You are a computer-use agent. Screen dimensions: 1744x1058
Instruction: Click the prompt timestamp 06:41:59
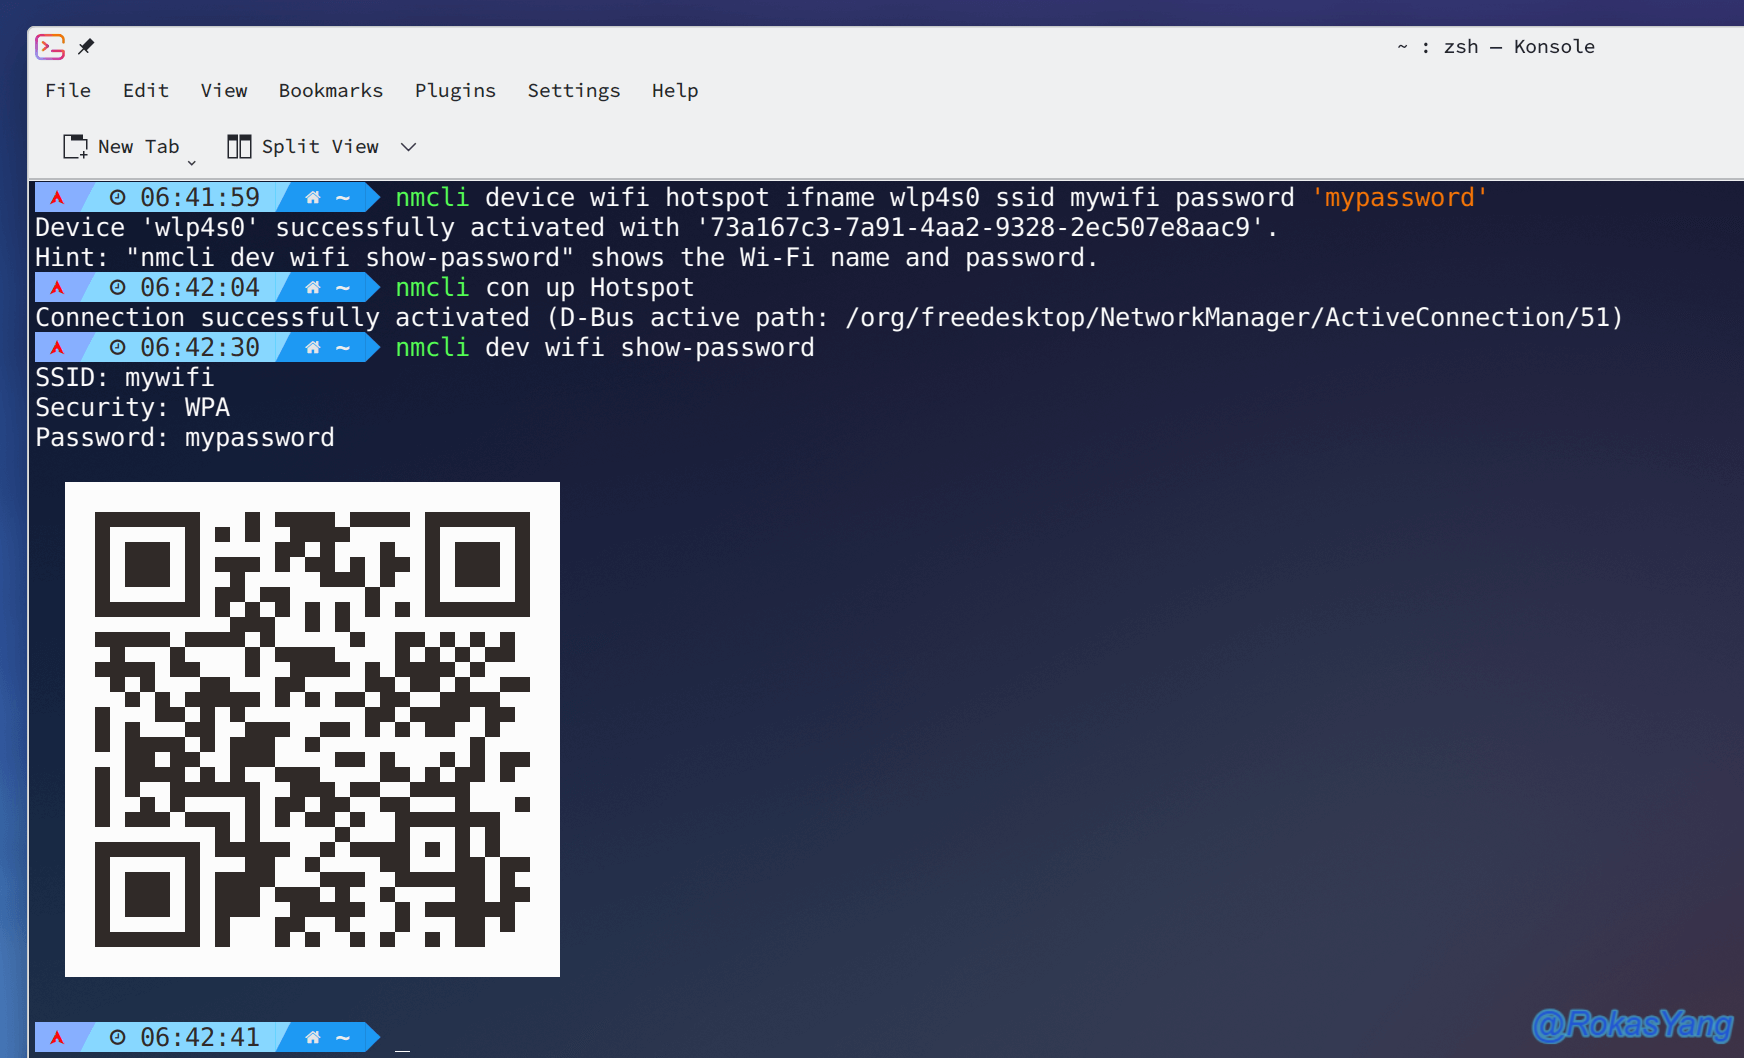point(200,197)
